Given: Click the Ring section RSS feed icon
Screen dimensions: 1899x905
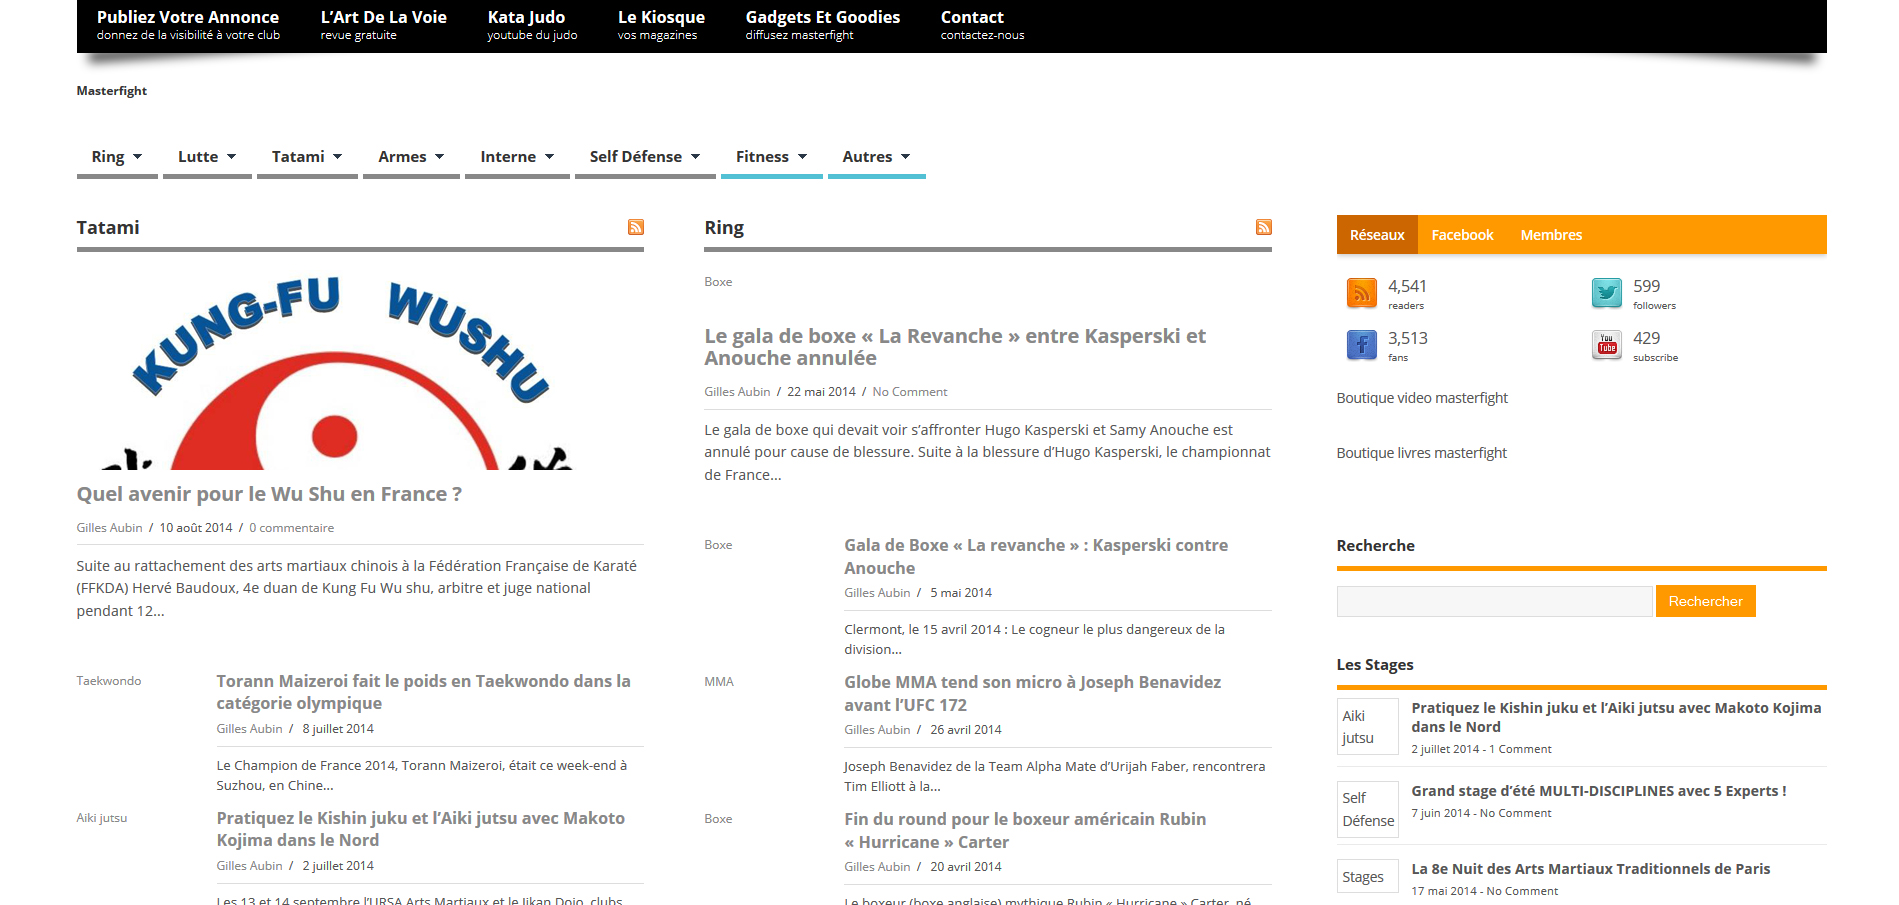Looking at the screenshot, I should [1263, 228].
